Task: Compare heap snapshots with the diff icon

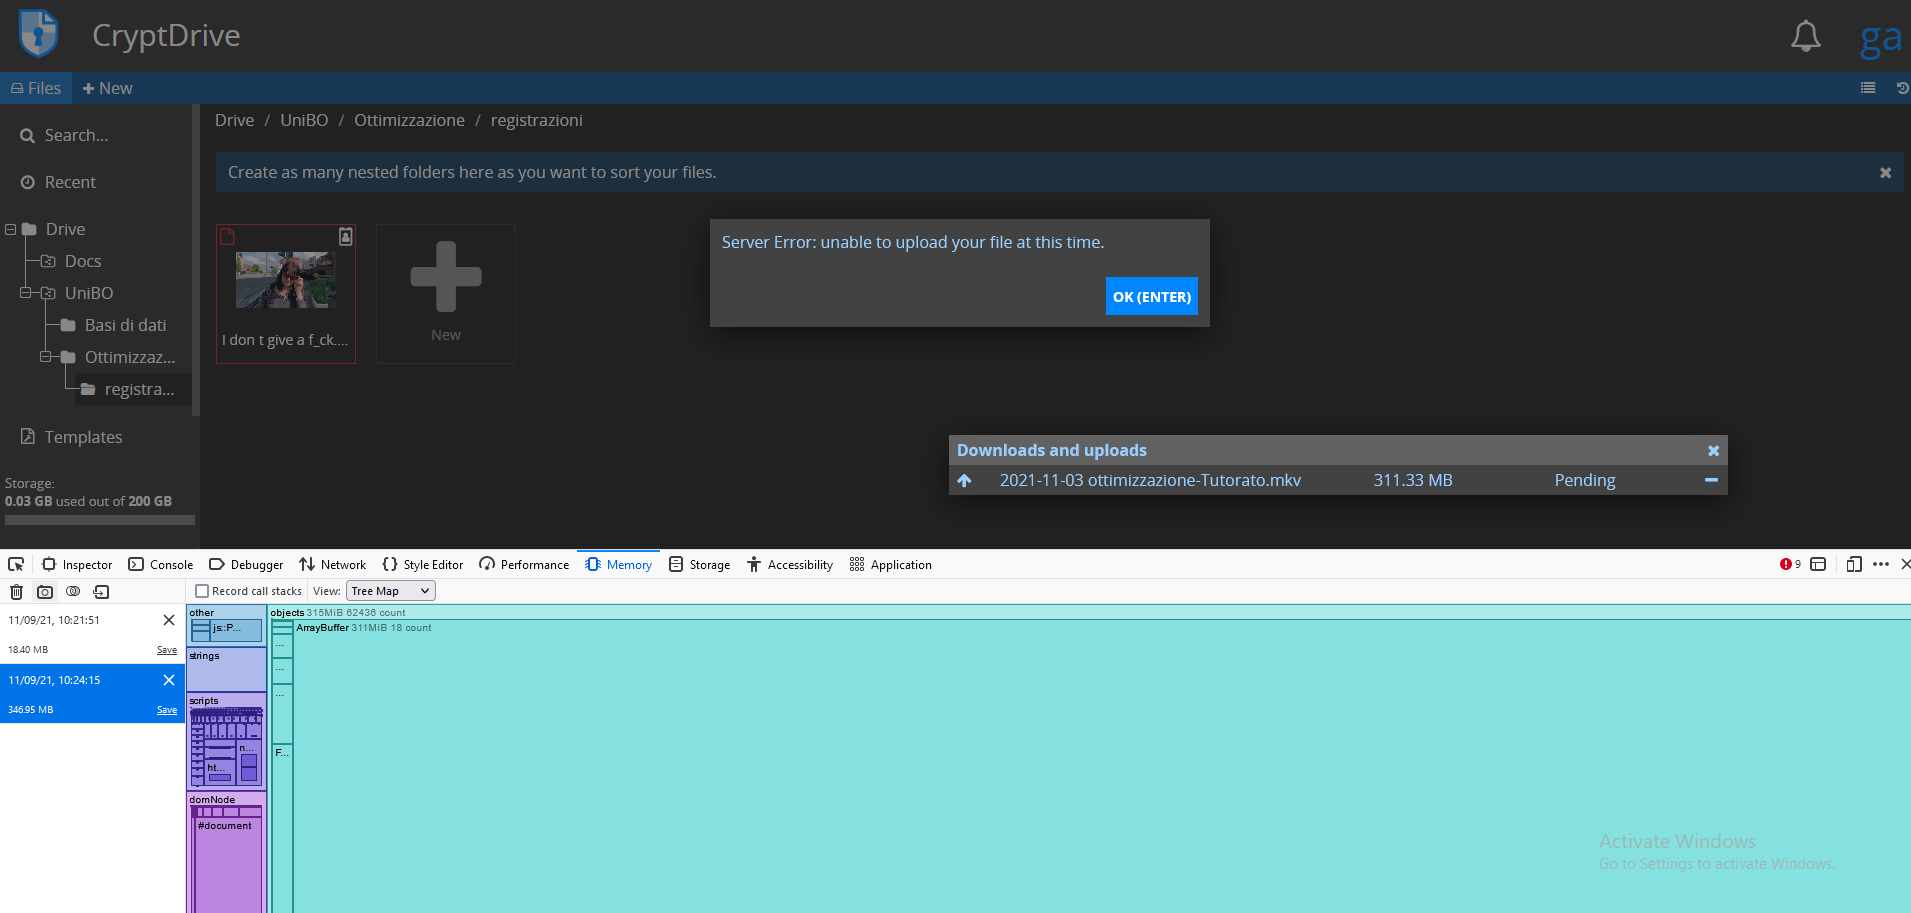Action: point(72,591)
